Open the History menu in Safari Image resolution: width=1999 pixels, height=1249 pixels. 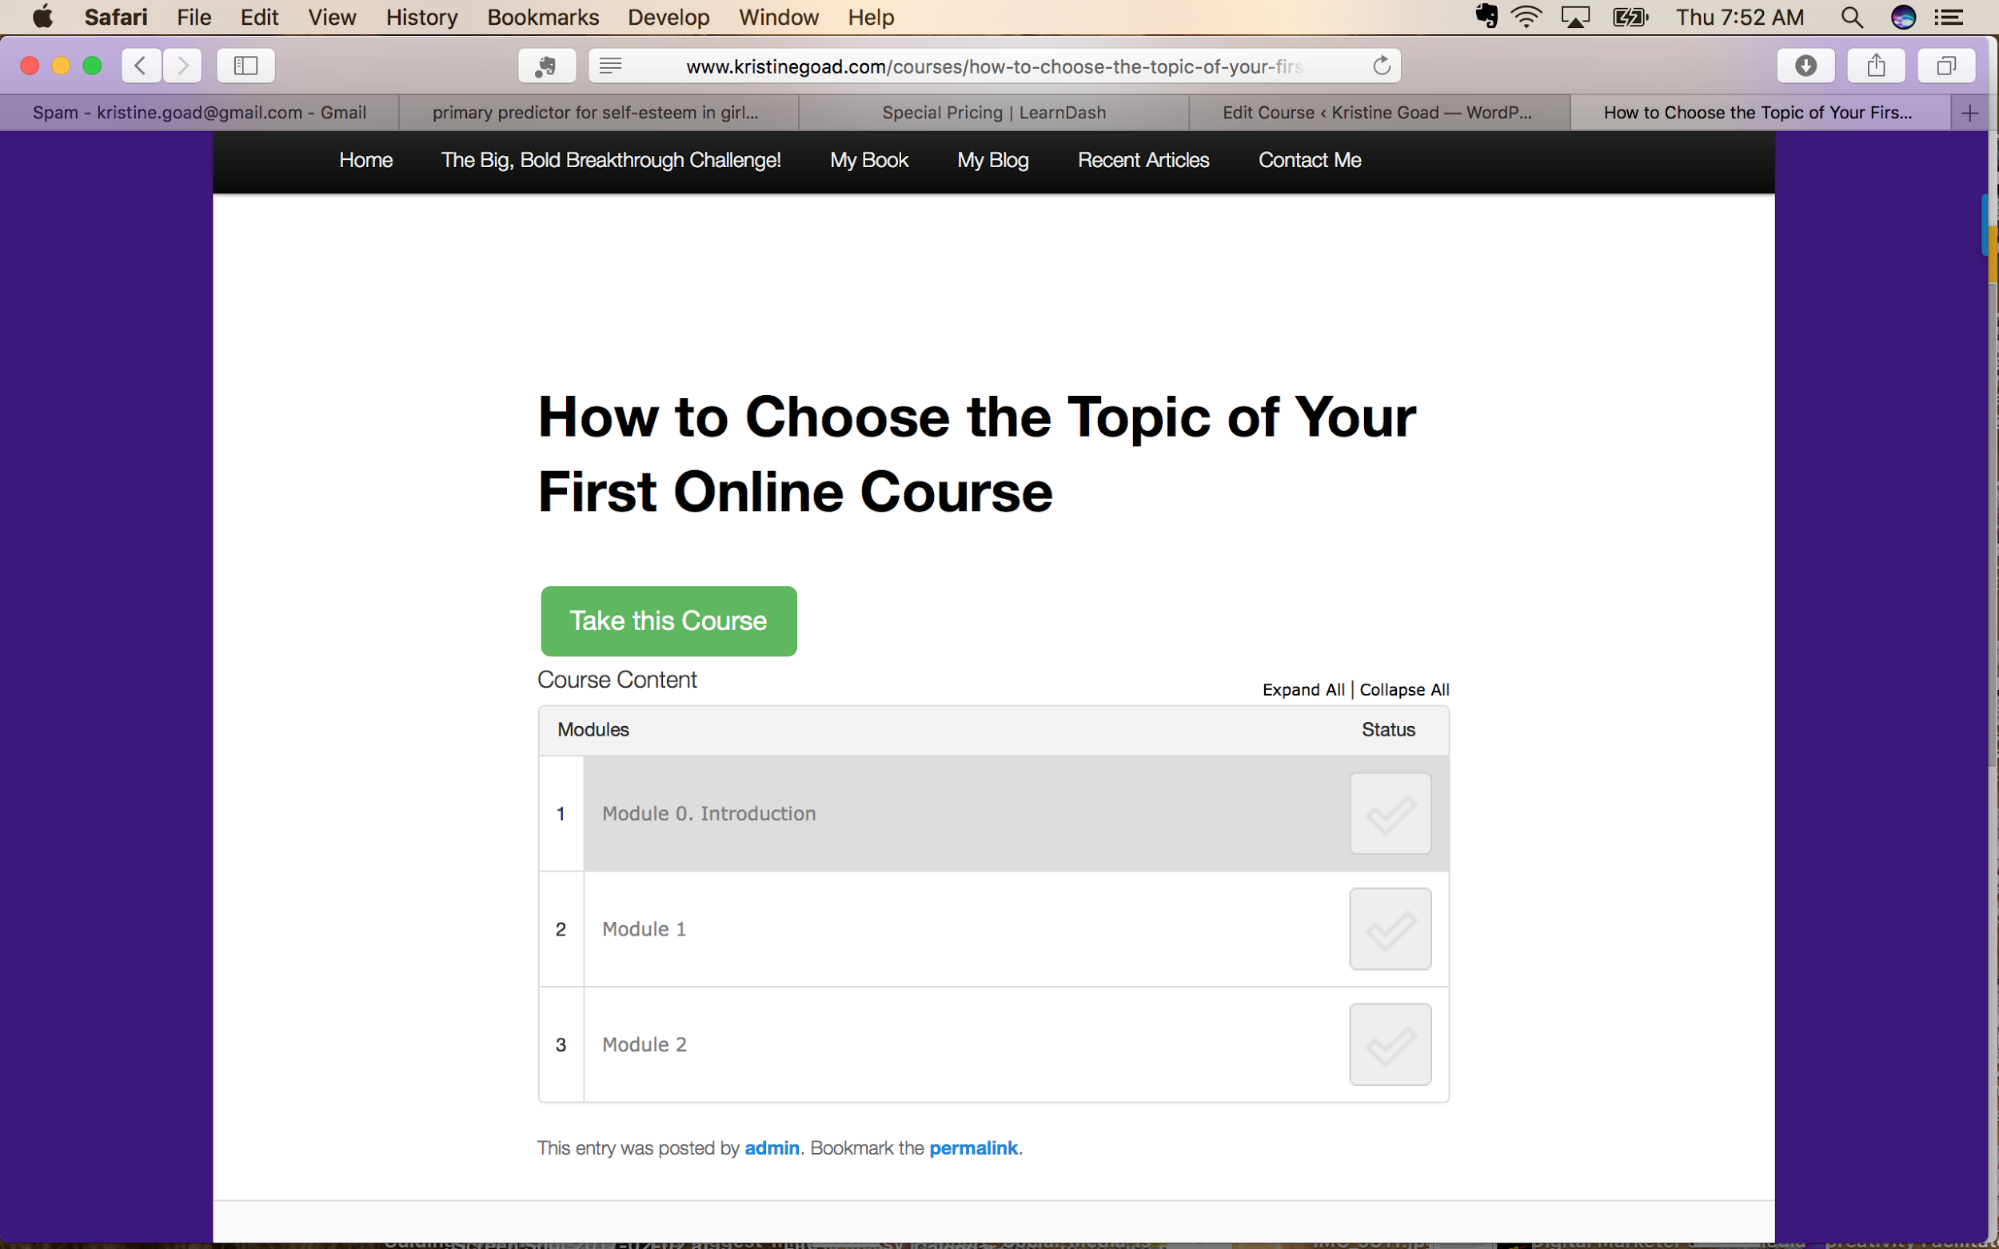pos(421,17)
